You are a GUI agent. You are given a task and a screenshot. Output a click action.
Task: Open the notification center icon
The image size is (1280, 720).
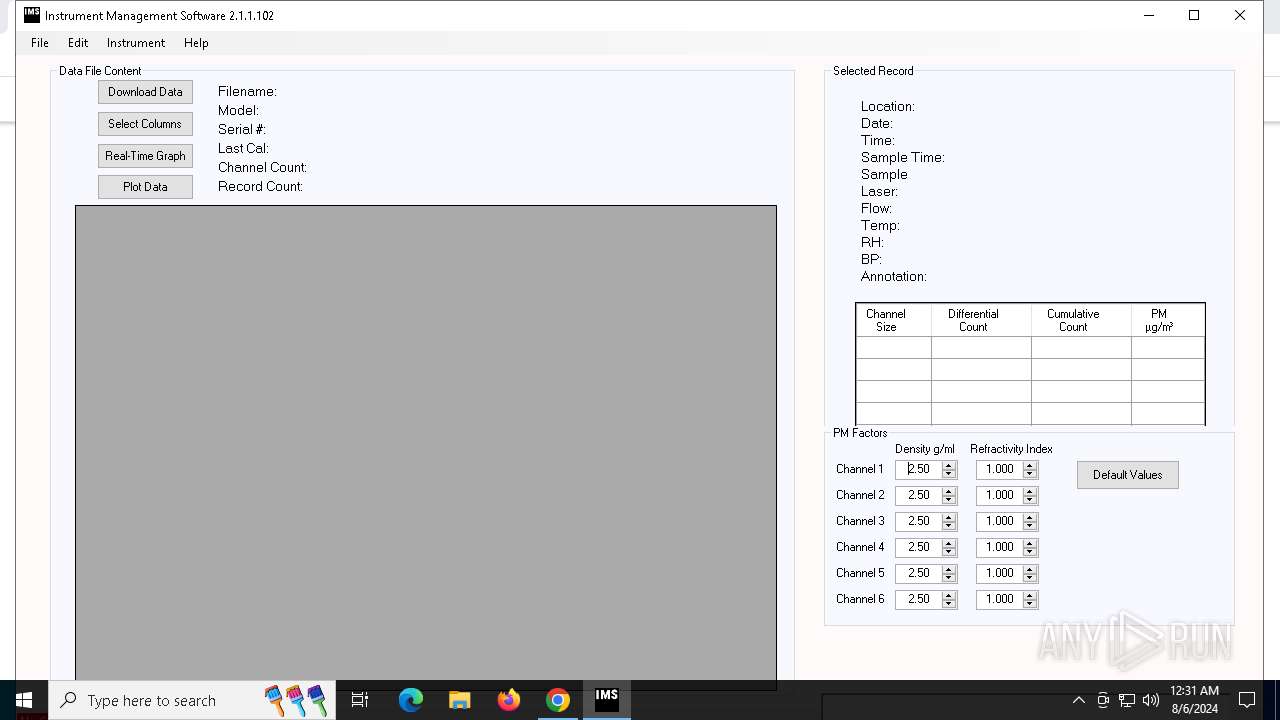coord(1247,700)
